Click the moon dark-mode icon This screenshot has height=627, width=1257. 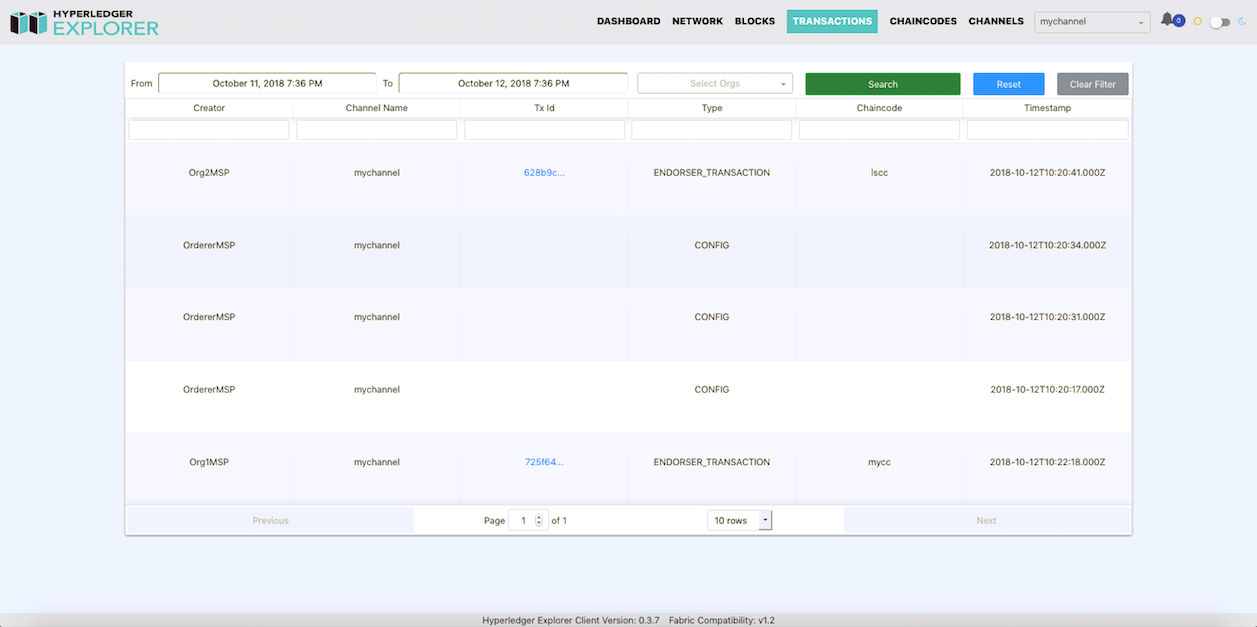tap(1241, 21)
